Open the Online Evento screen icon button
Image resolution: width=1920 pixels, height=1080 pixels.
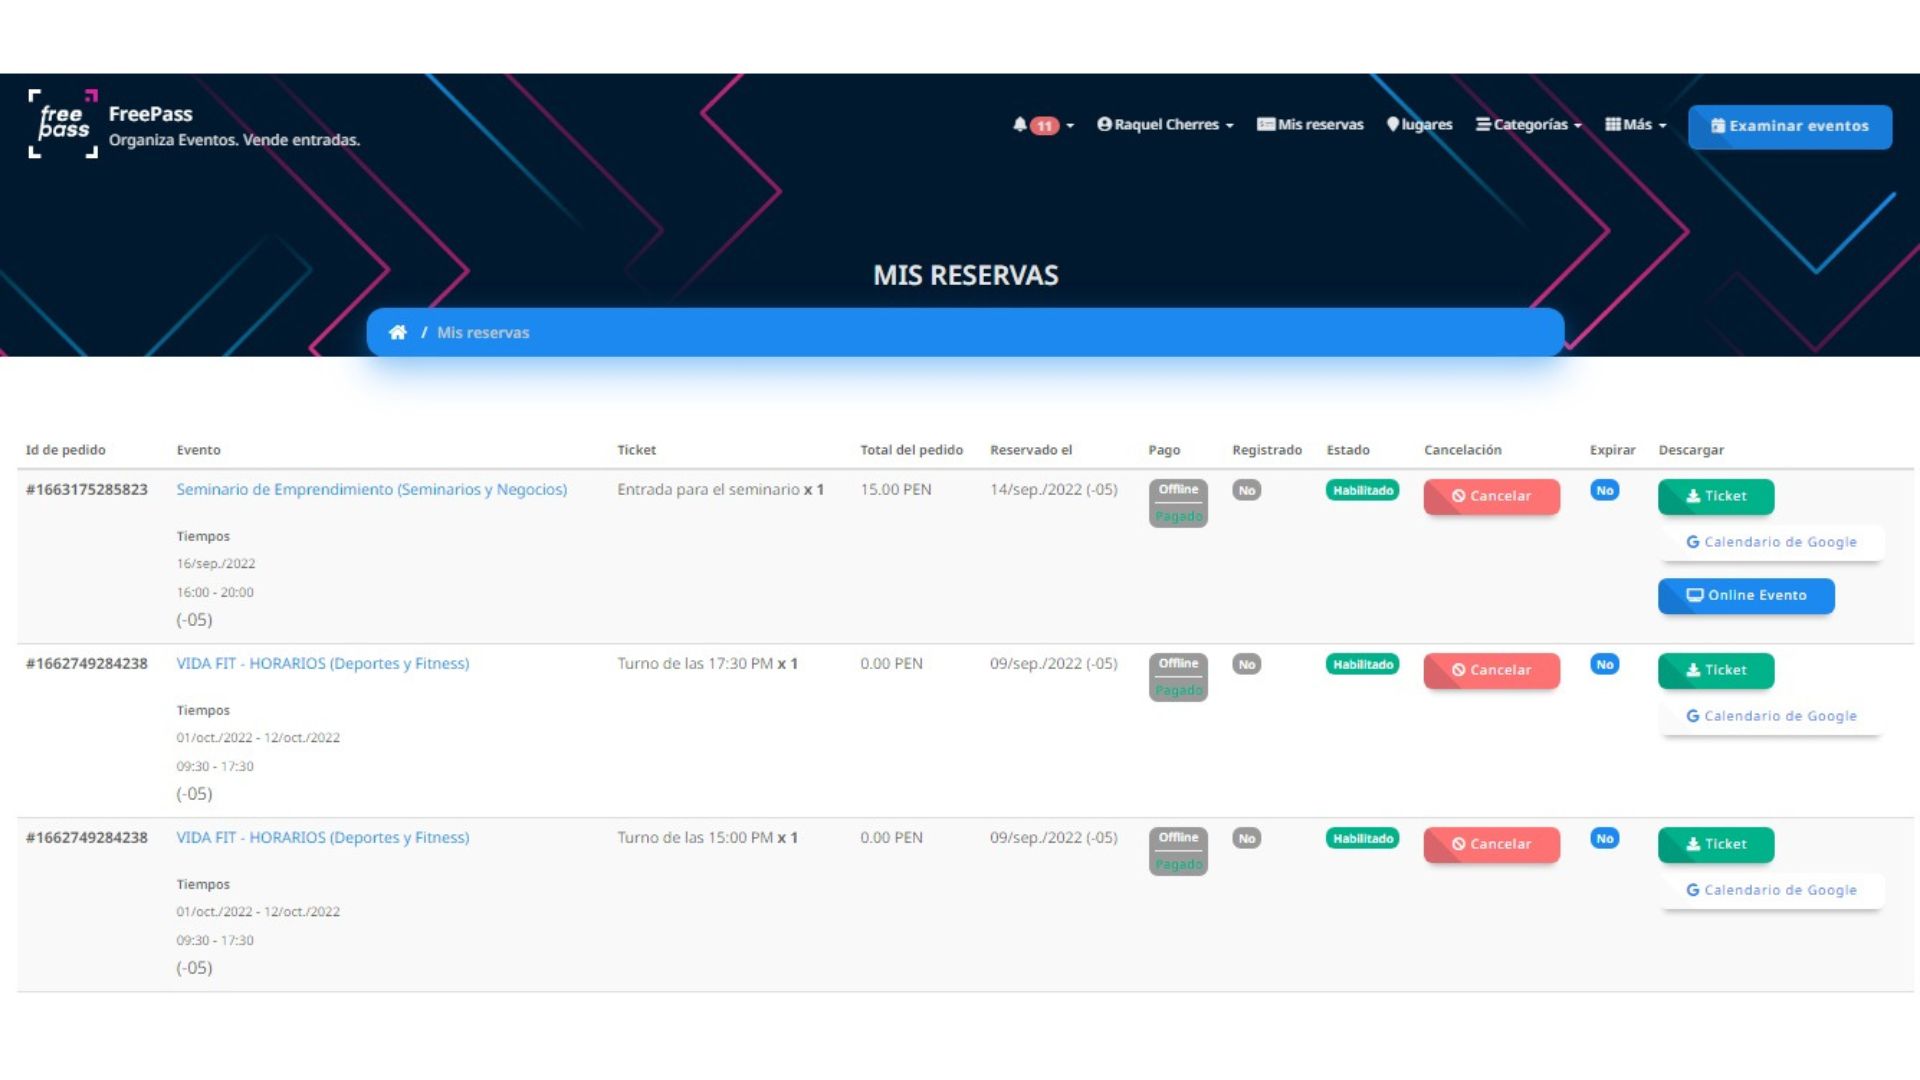(1695, 595)
